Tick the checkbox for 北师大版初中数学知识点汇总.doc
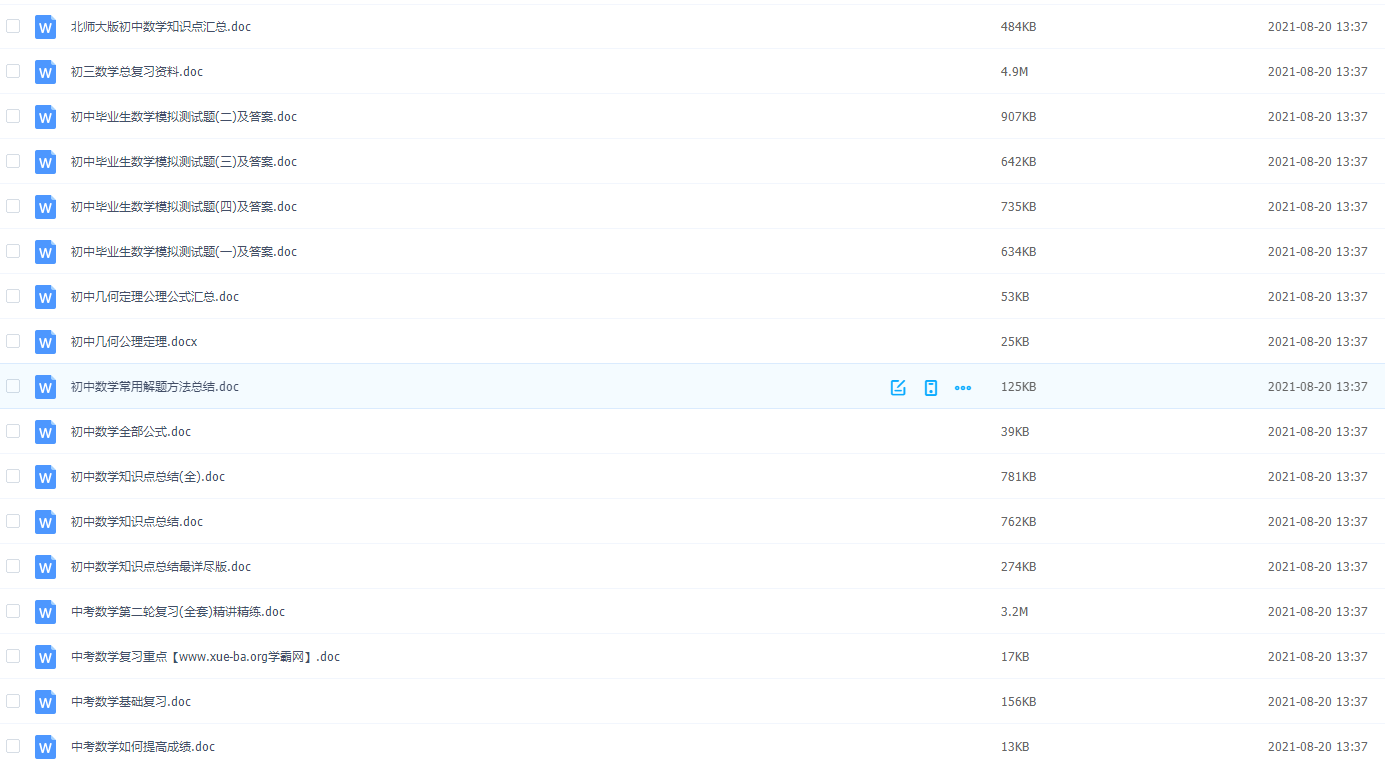Viewport: 1385px width, 767px height. pos(13,26)
